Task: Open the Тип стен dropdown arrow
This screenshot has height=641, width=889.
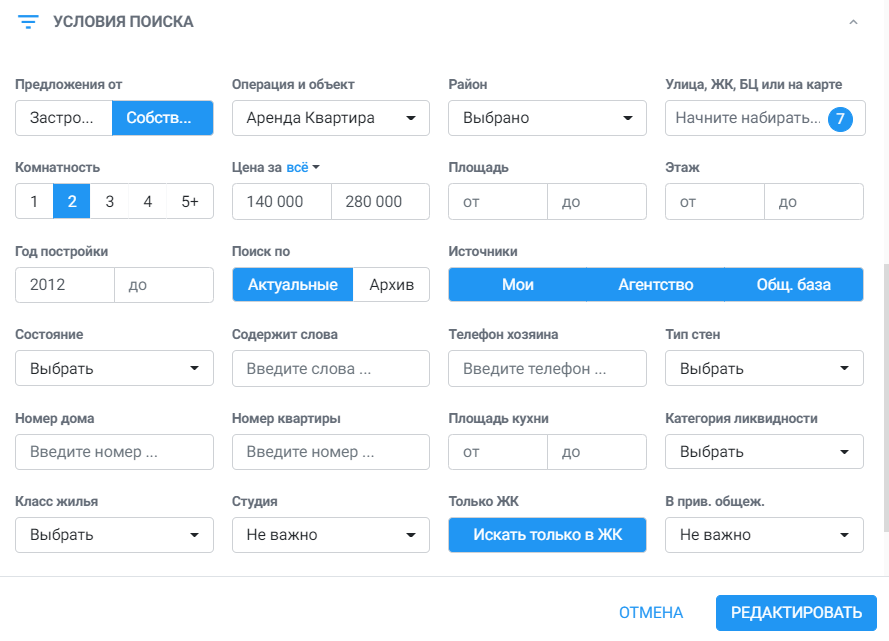Action: pos(844,368)
